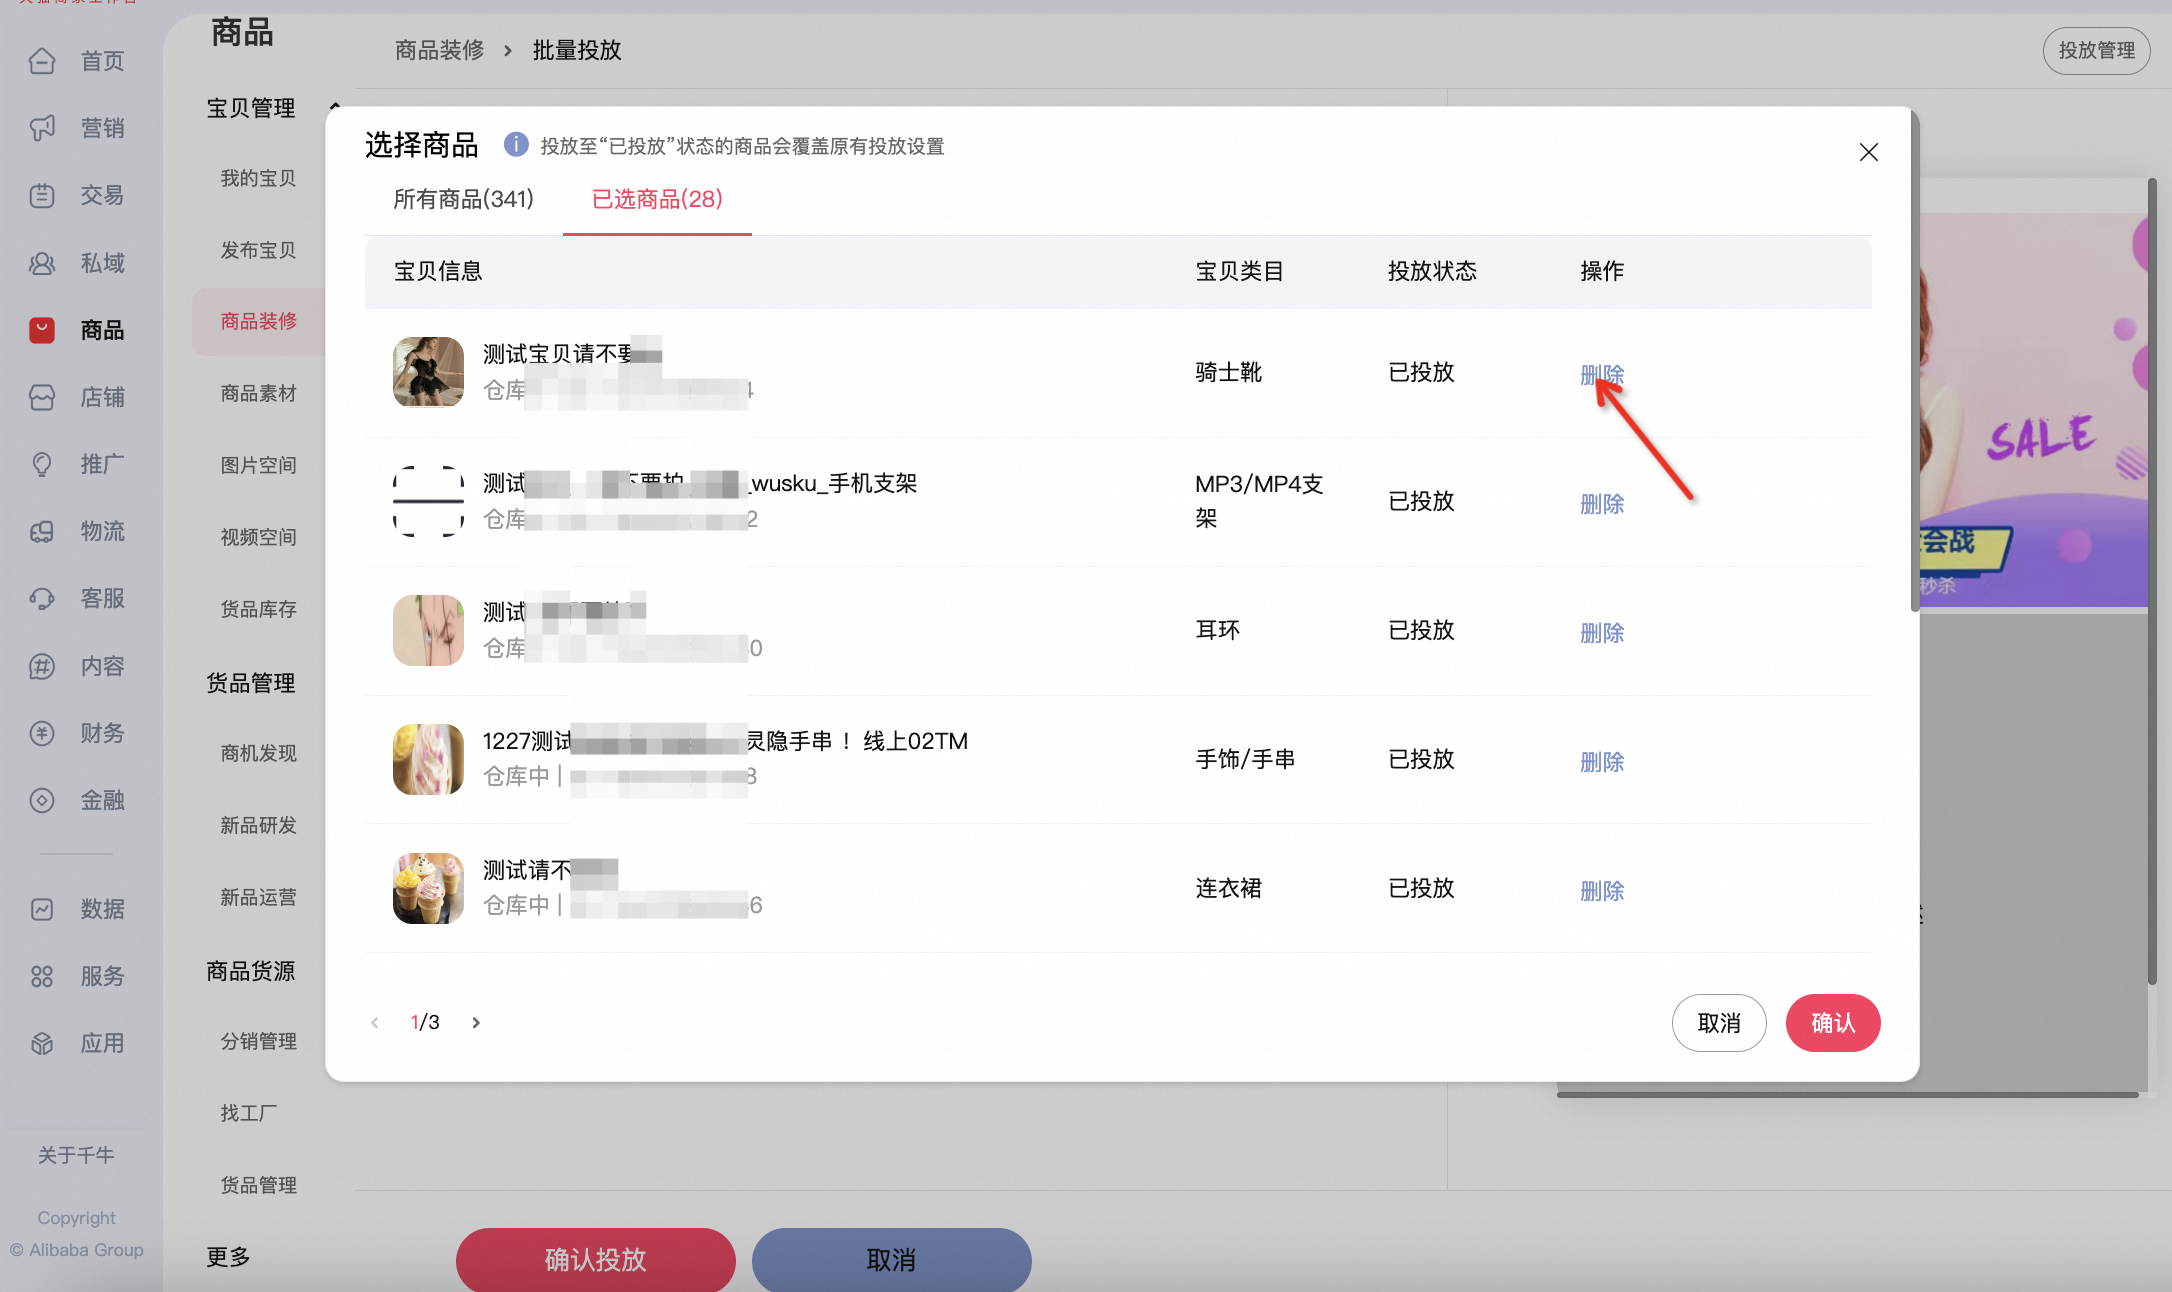Select the 已选商品(28) tab
The height and width of the screenshot is (1292, 2172).
(657, 199)
